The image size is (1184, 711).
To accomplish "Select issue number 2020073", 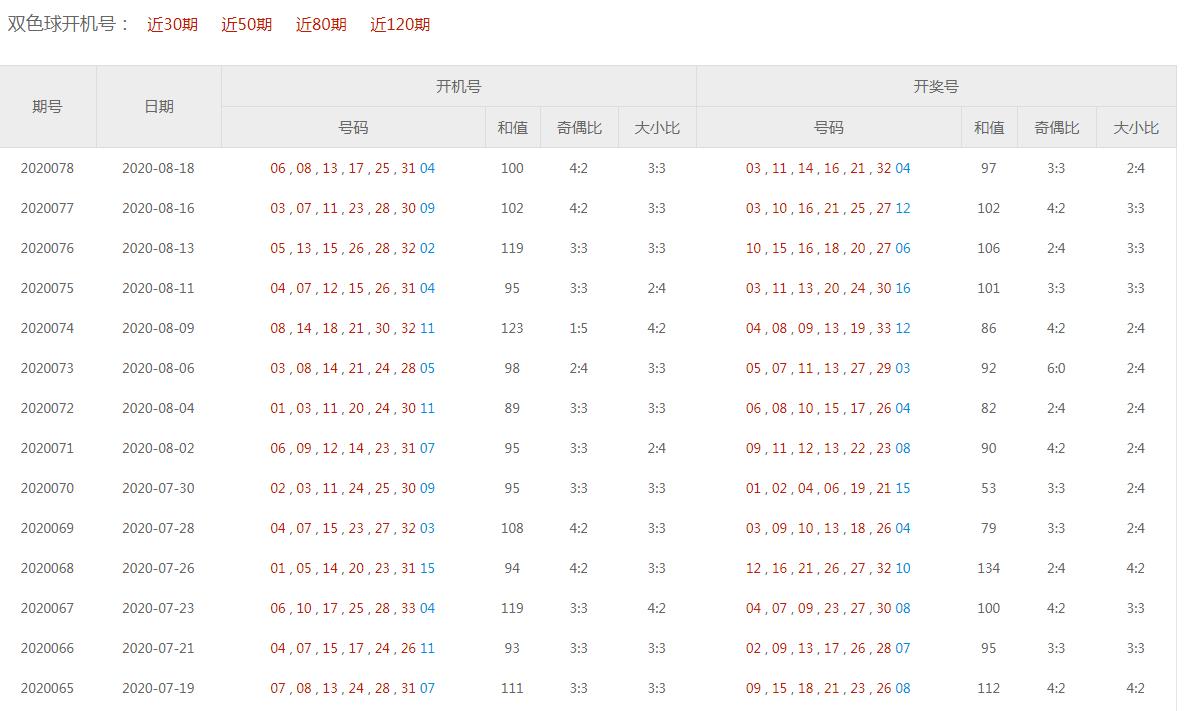I will pyautogui.click(x=47, y=368).
